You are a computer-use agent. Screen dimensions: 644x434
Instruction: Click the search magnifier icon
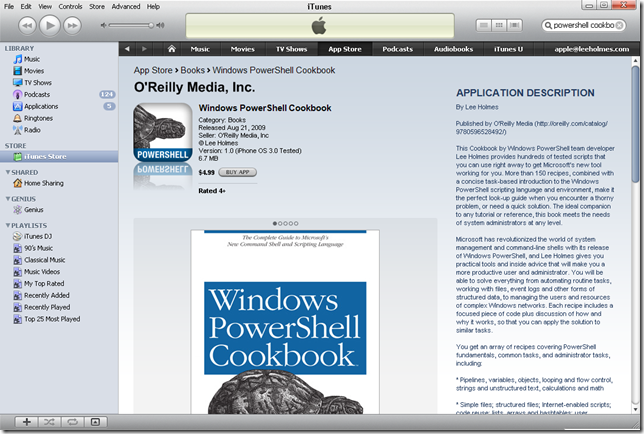pyautogui.click(x=548, y=25)
